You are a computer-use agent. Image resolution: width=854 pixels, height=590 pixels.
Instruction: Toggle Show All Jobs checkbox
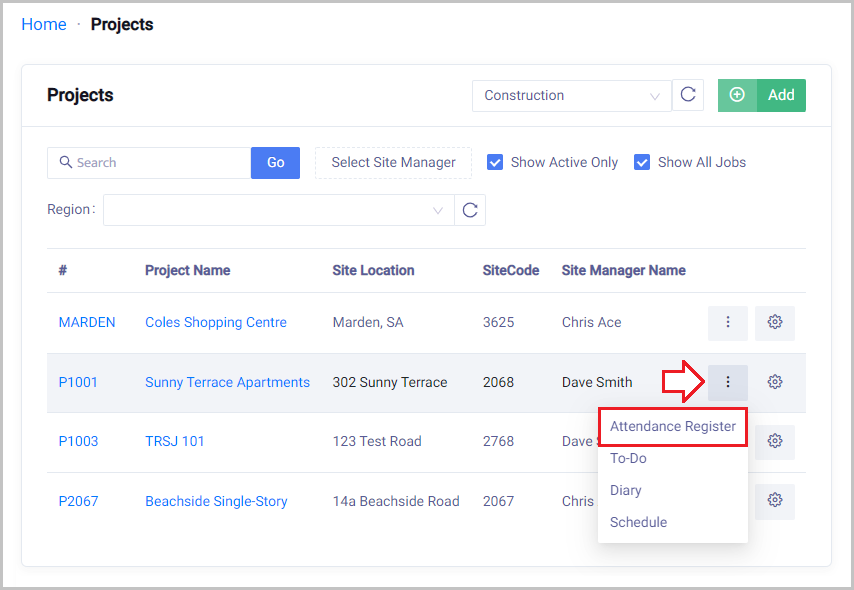coord(642,162)
